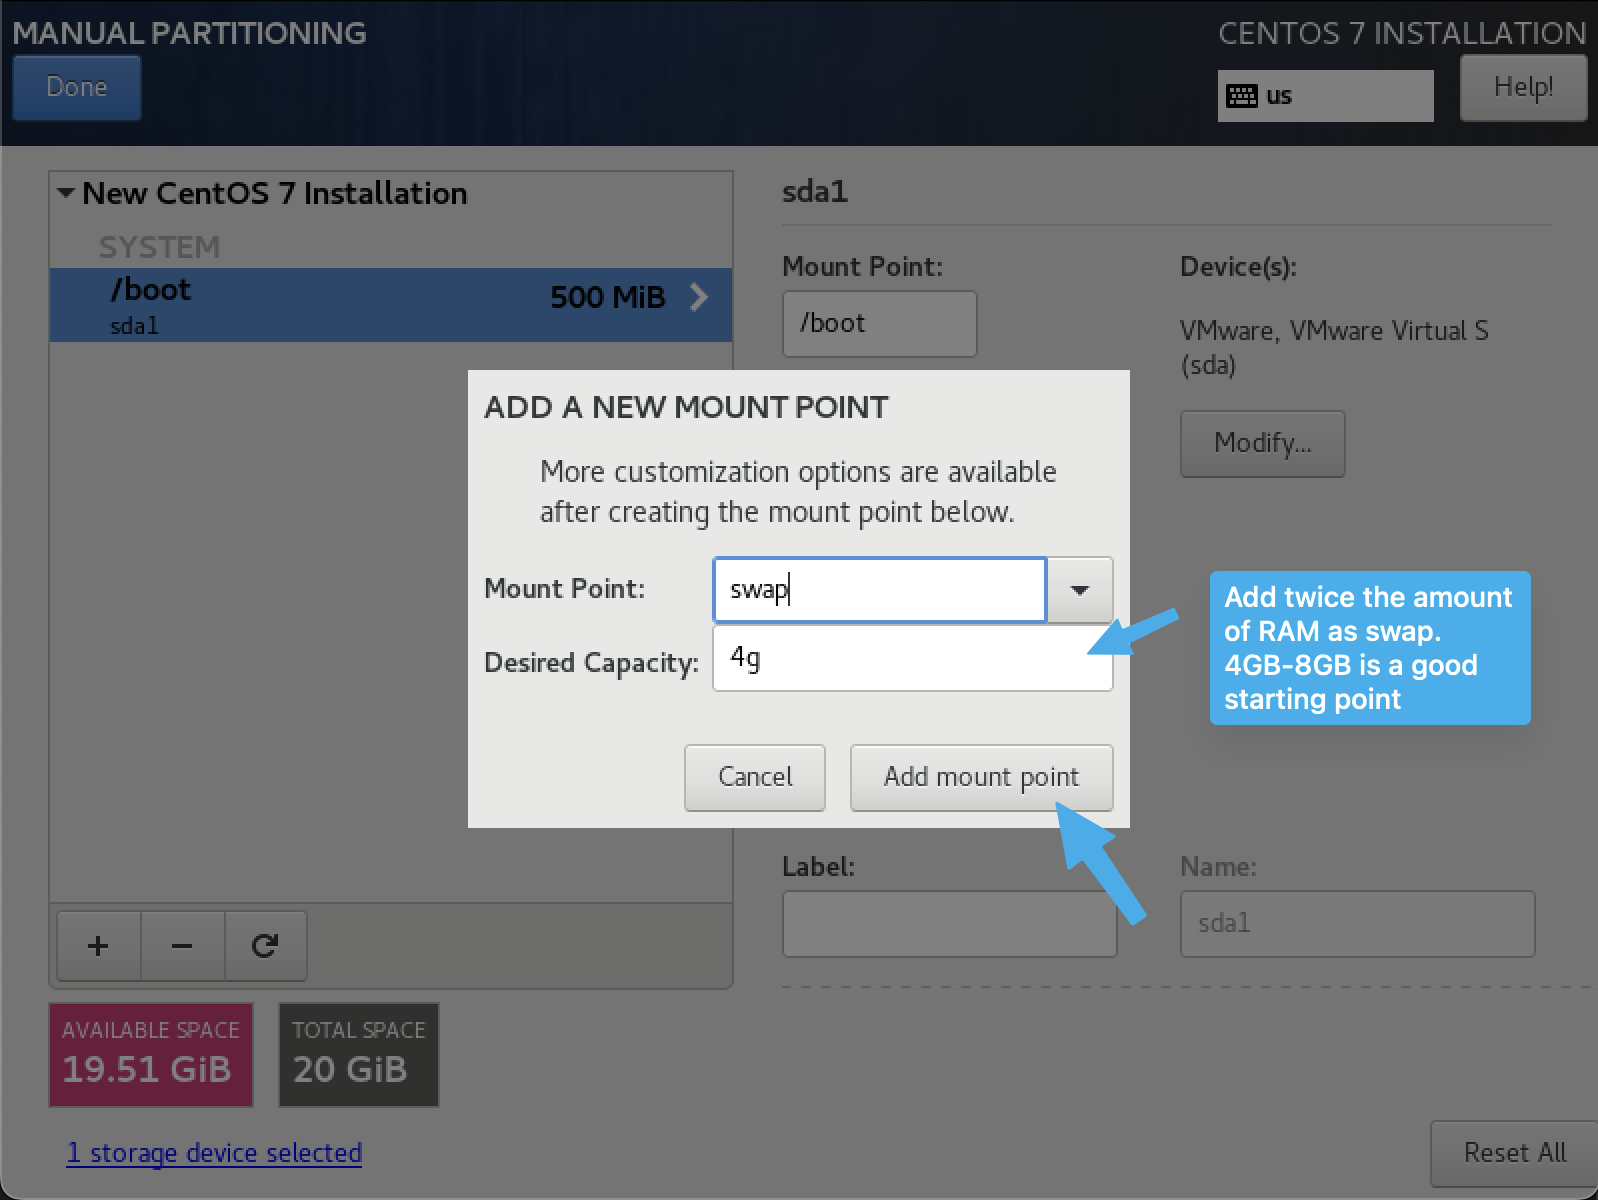Collapse the New CentOS 7 Installation tree

pyautogui.click(x=66, y=193)
